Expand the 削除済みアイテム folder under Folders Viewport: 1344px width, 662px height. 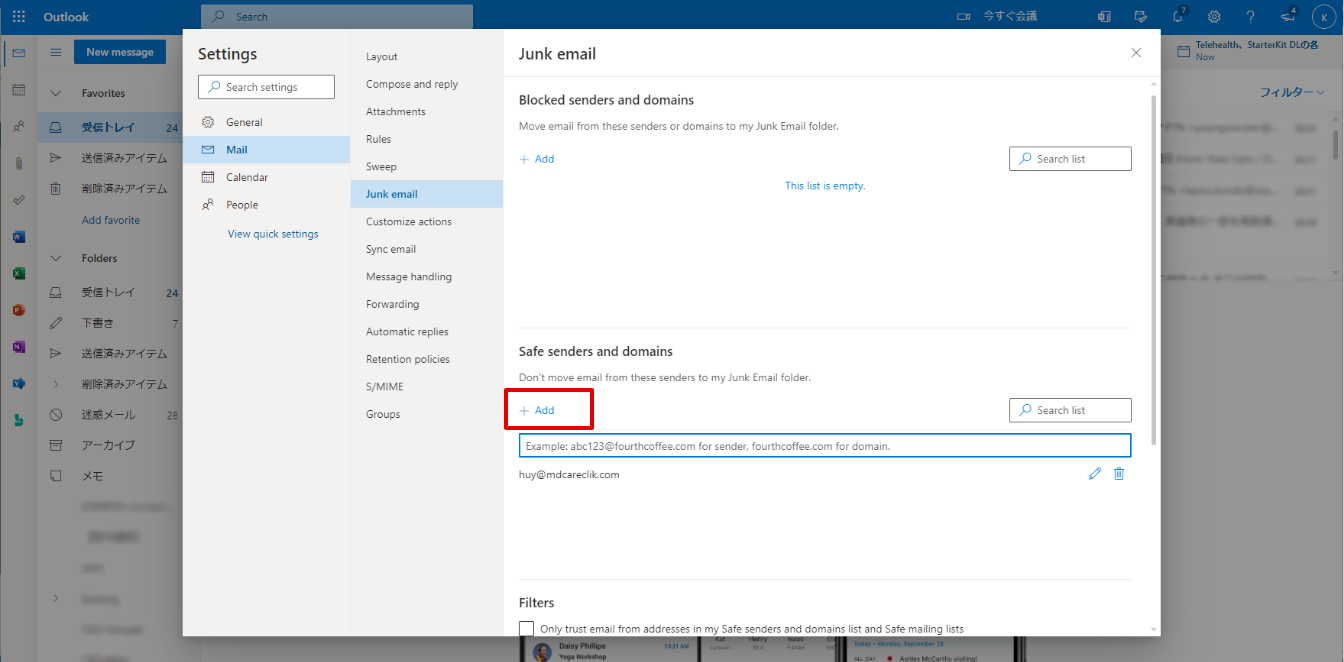[56, 384]
